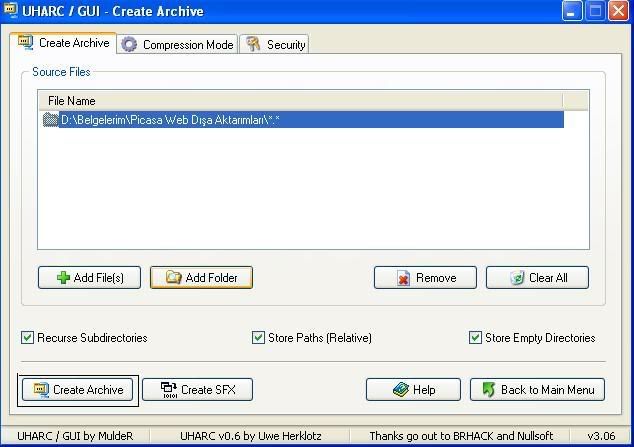Open the Security tab
Screen dimensions: 634x447
tap(274, 44)
